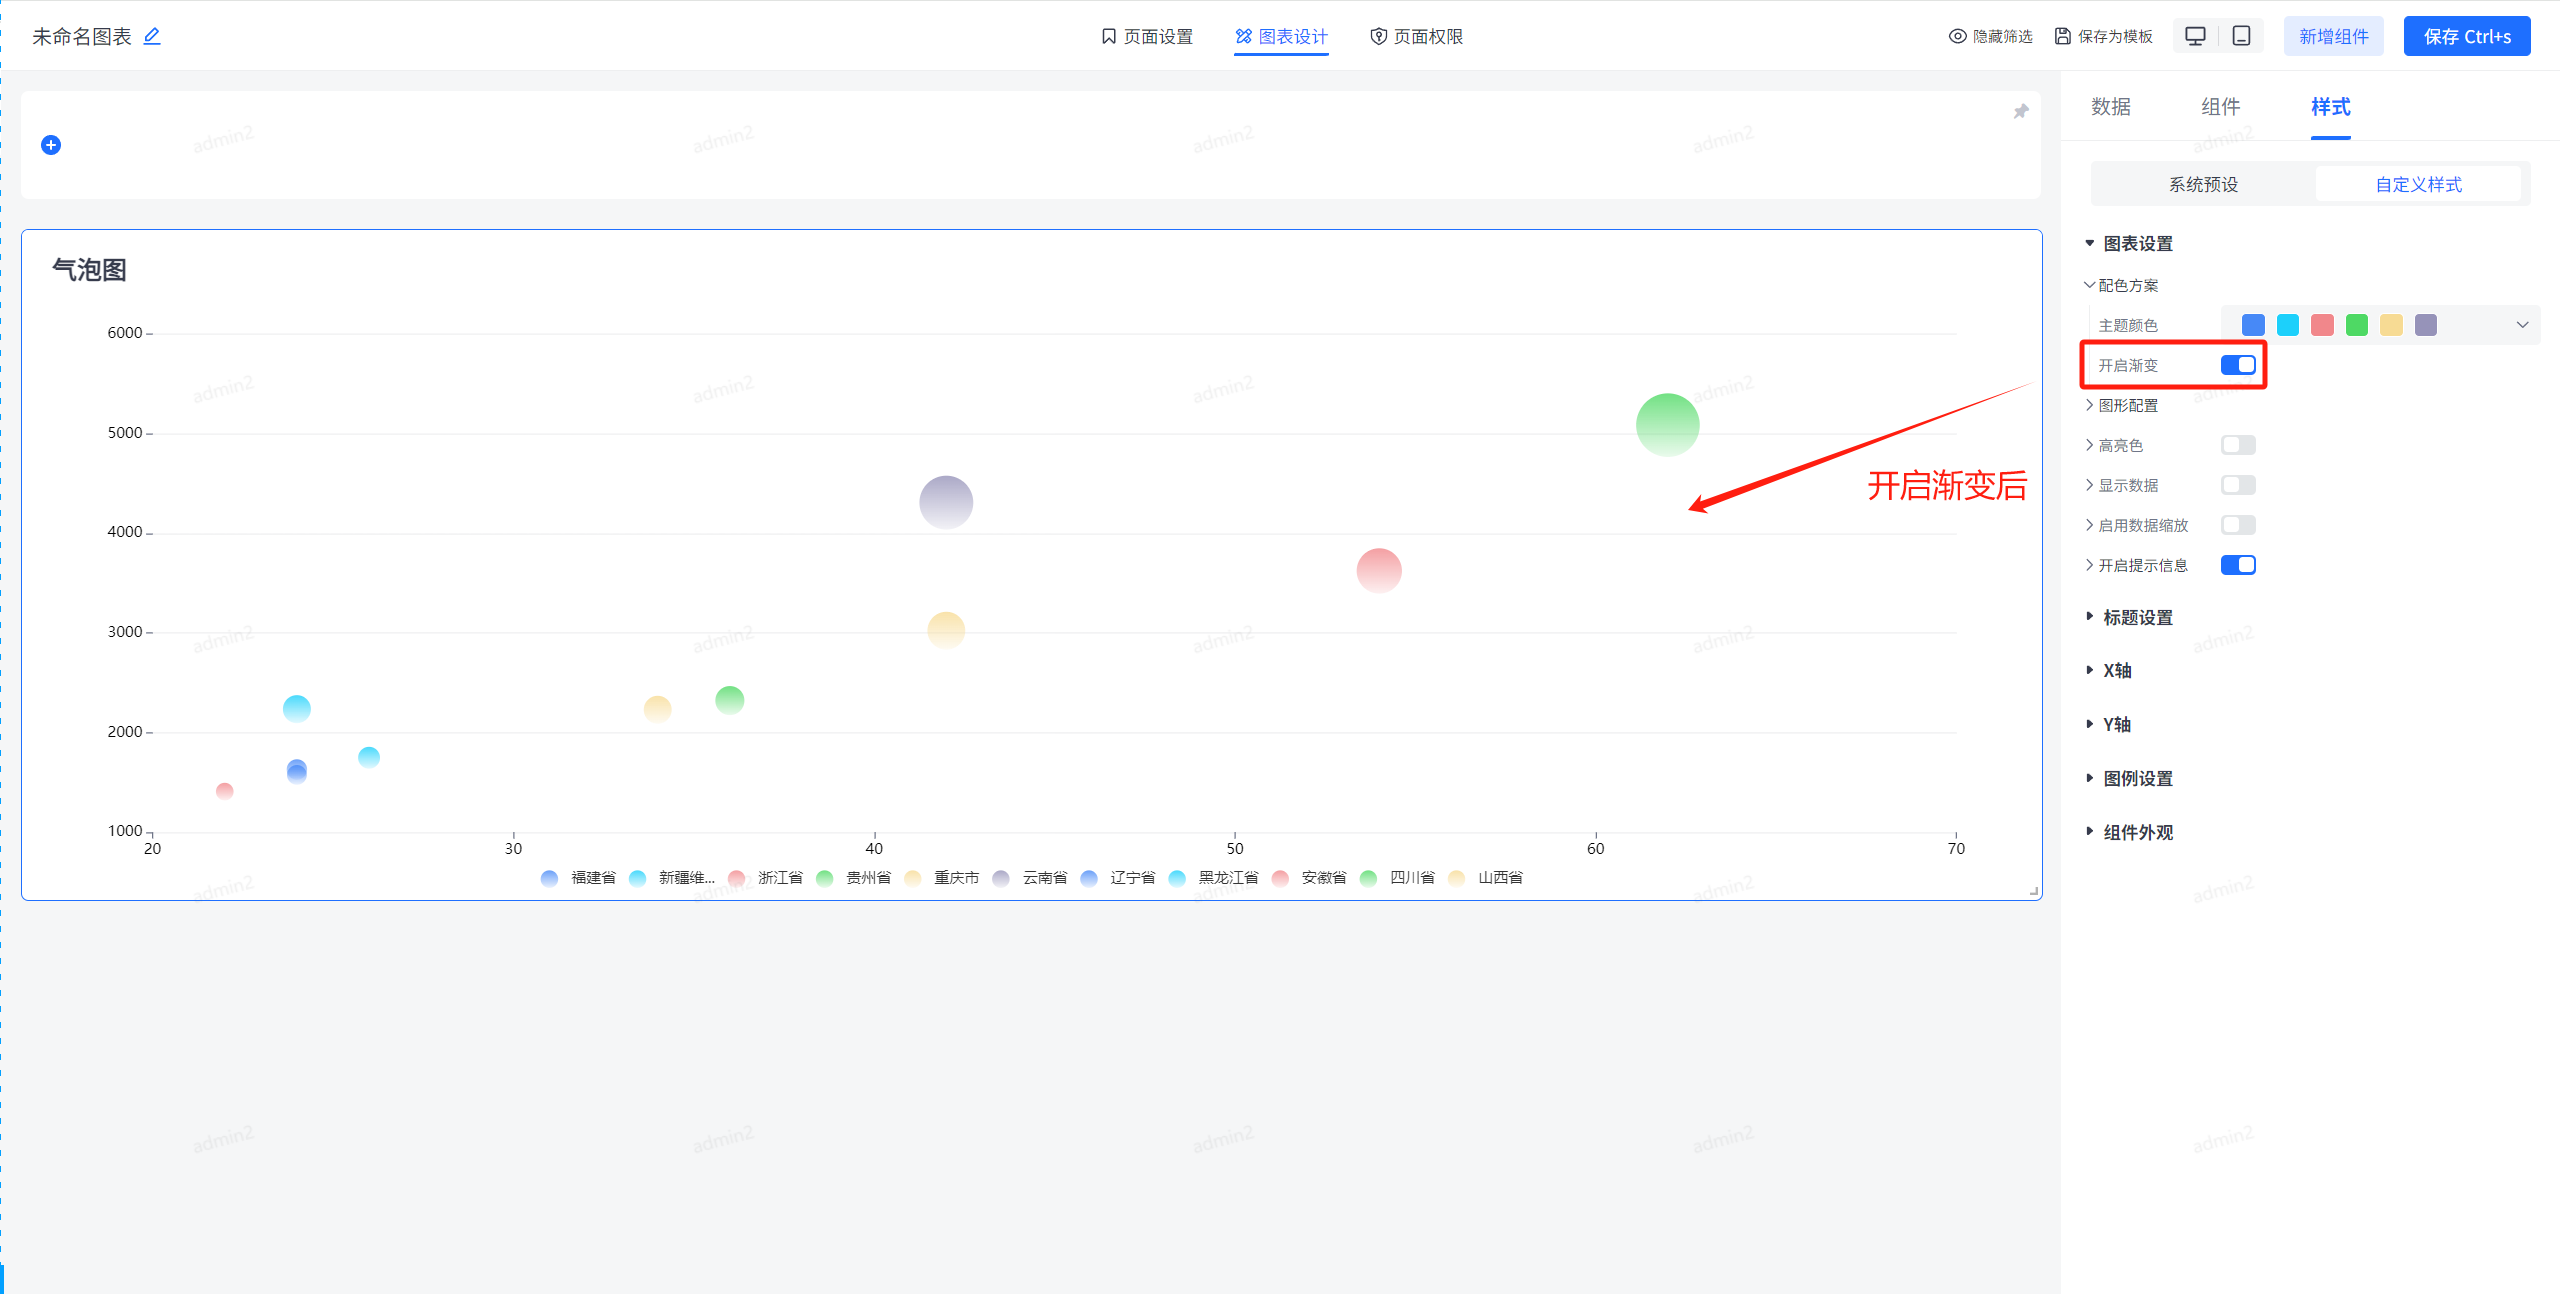Toggle 辽宁省 legend marker
This screenshot has width=2560, height=1294.
point(1089,878)
